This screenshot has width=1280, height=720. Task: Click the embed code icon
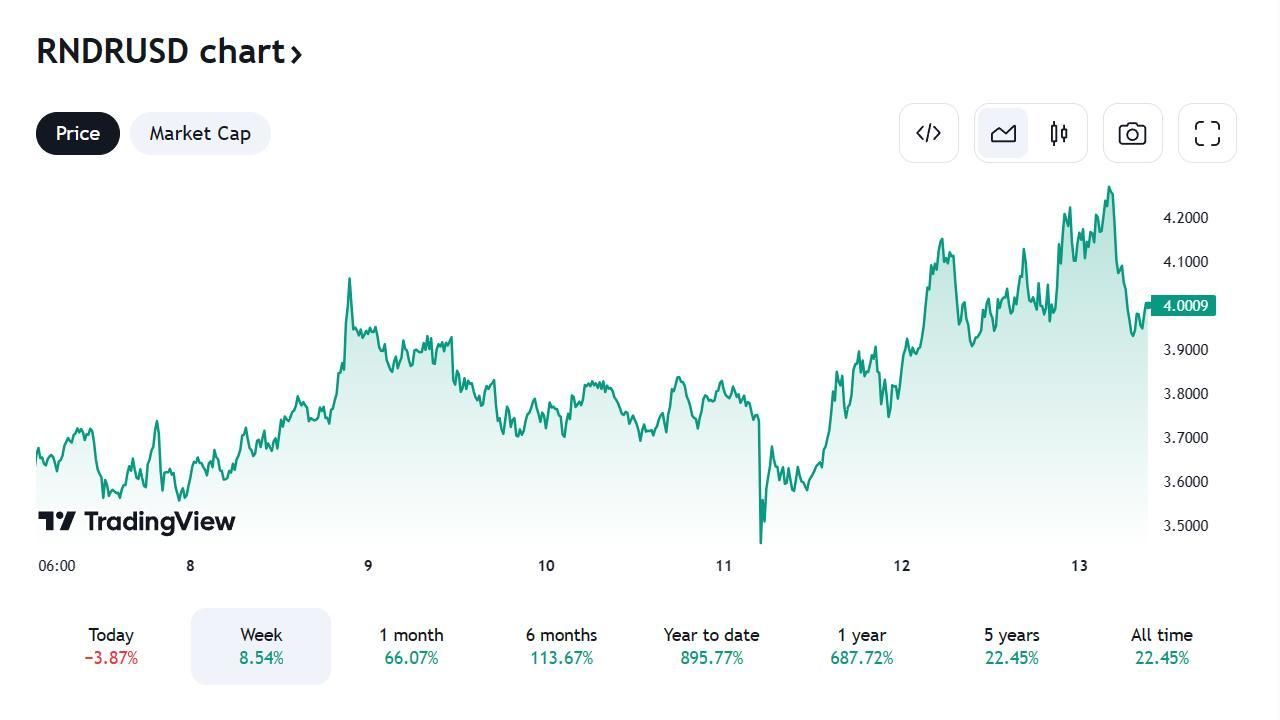click(928, 133)
